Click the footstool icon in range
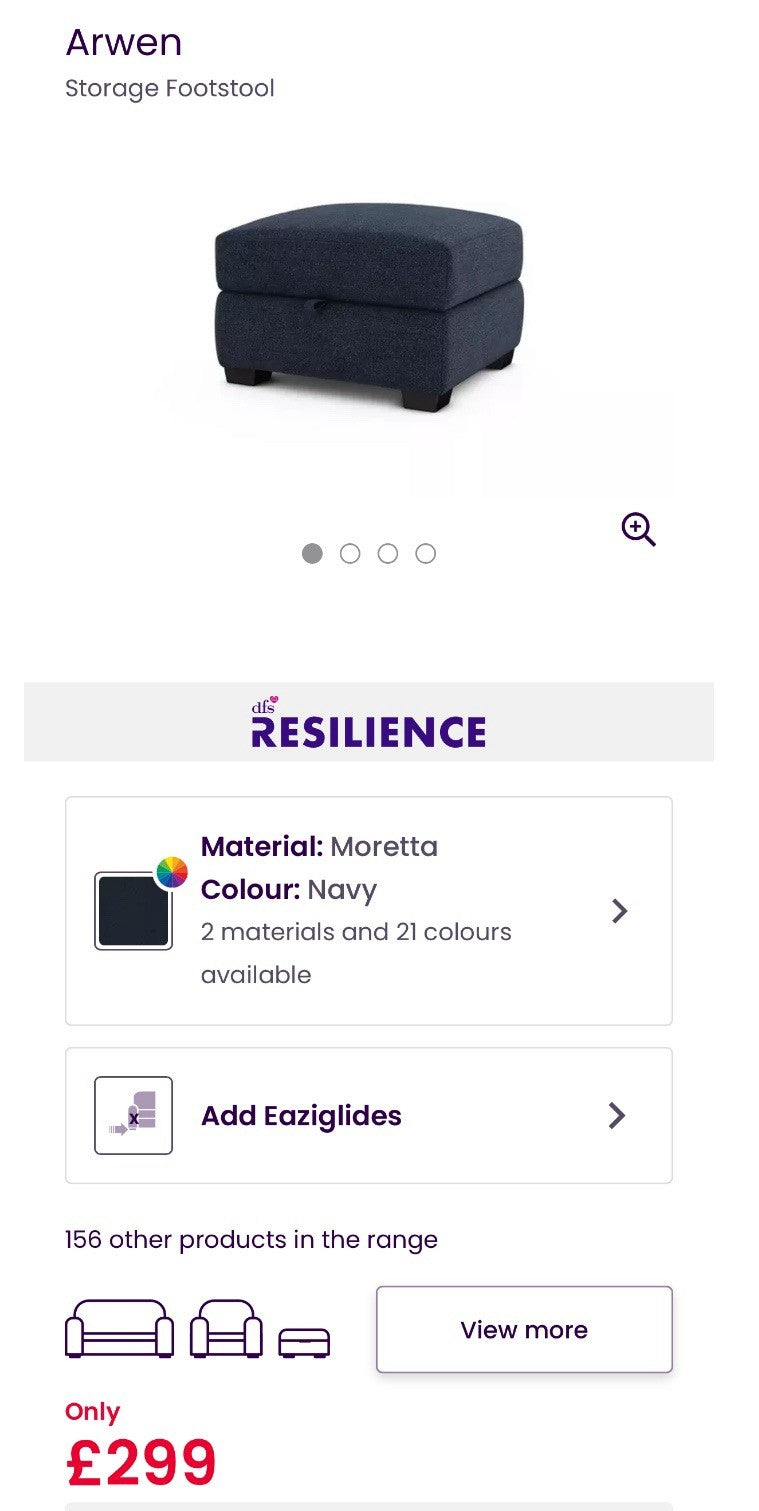The image size is (759, 1511). point(304,1342)
